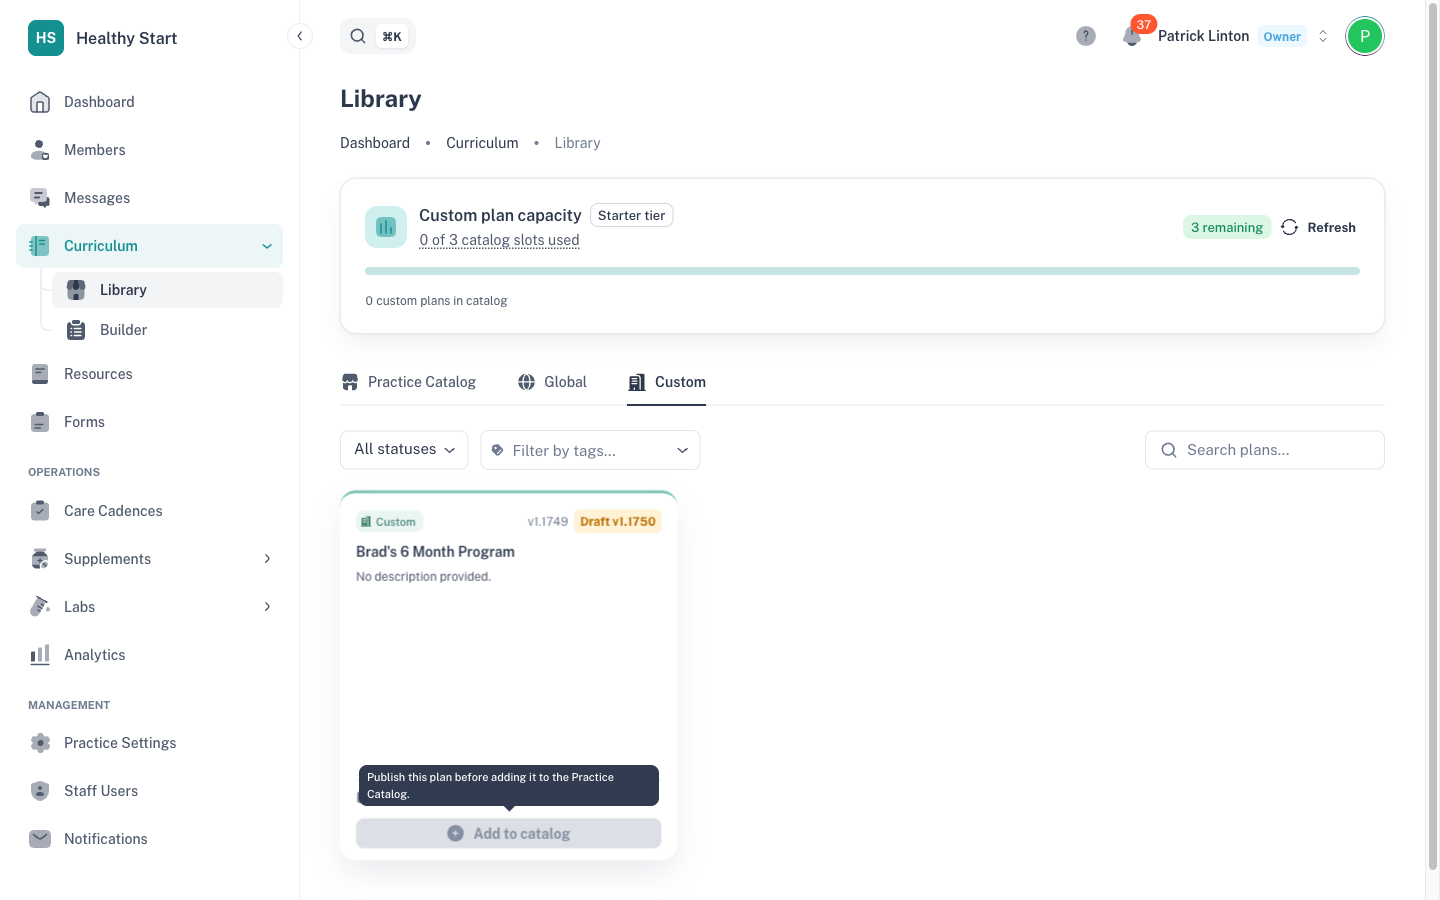Click the catalog slots capacity progress bar
Image resolution: width=1440 pixels, height=900 pixels.
[x=862, y=271]
